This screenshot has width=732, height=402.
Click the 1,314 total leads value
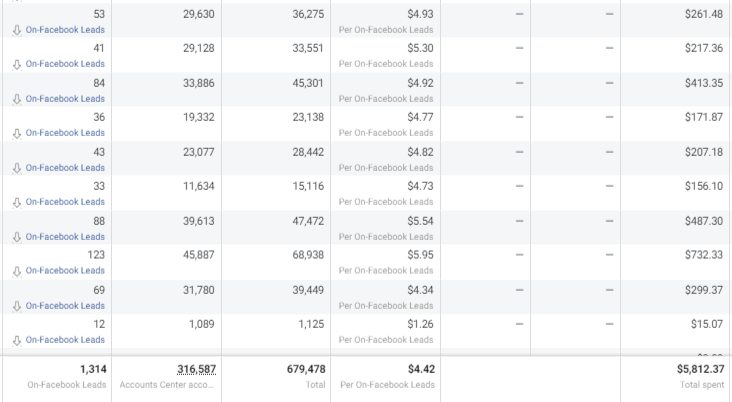tap(92, 369)
